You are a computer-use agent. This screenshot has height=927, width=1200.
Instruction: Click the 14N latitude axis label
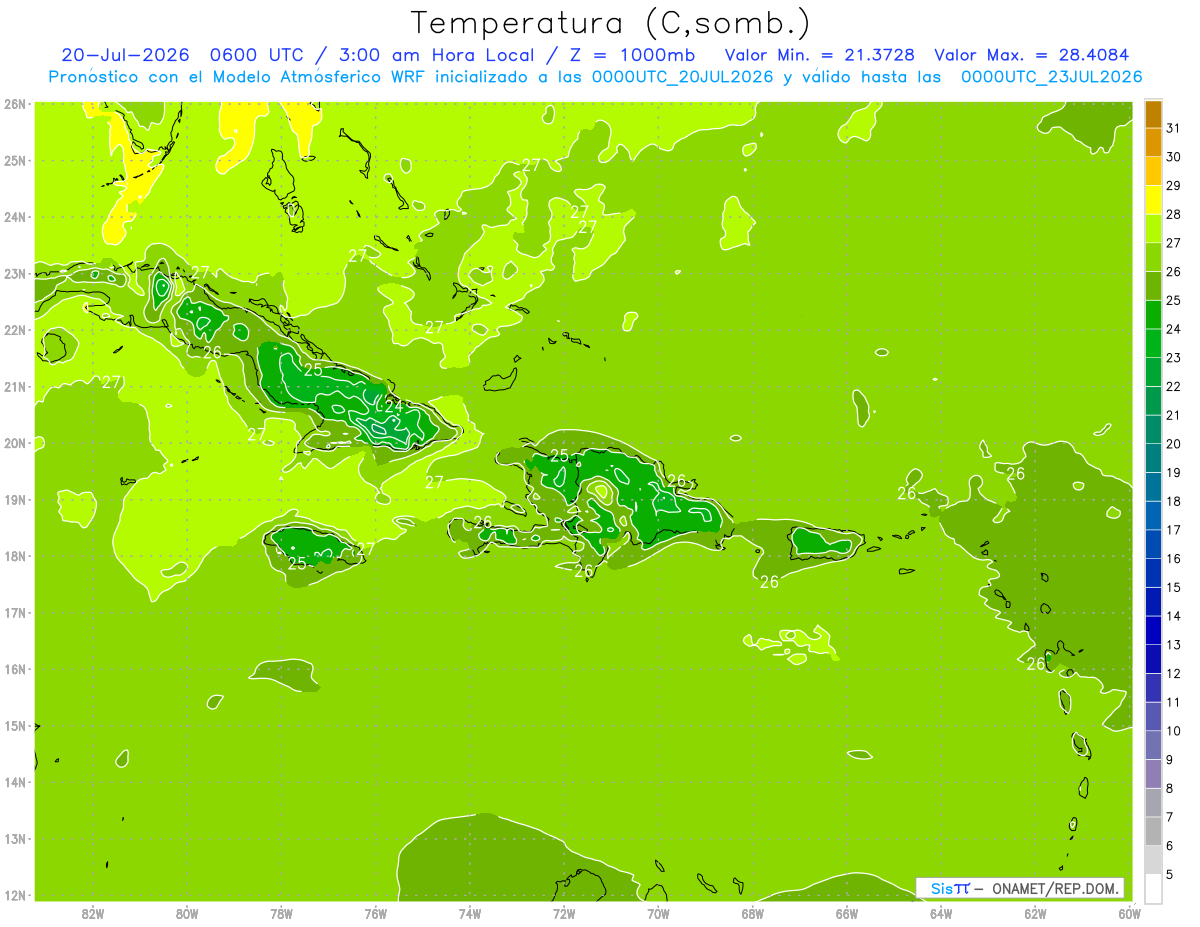pos(15,782)
